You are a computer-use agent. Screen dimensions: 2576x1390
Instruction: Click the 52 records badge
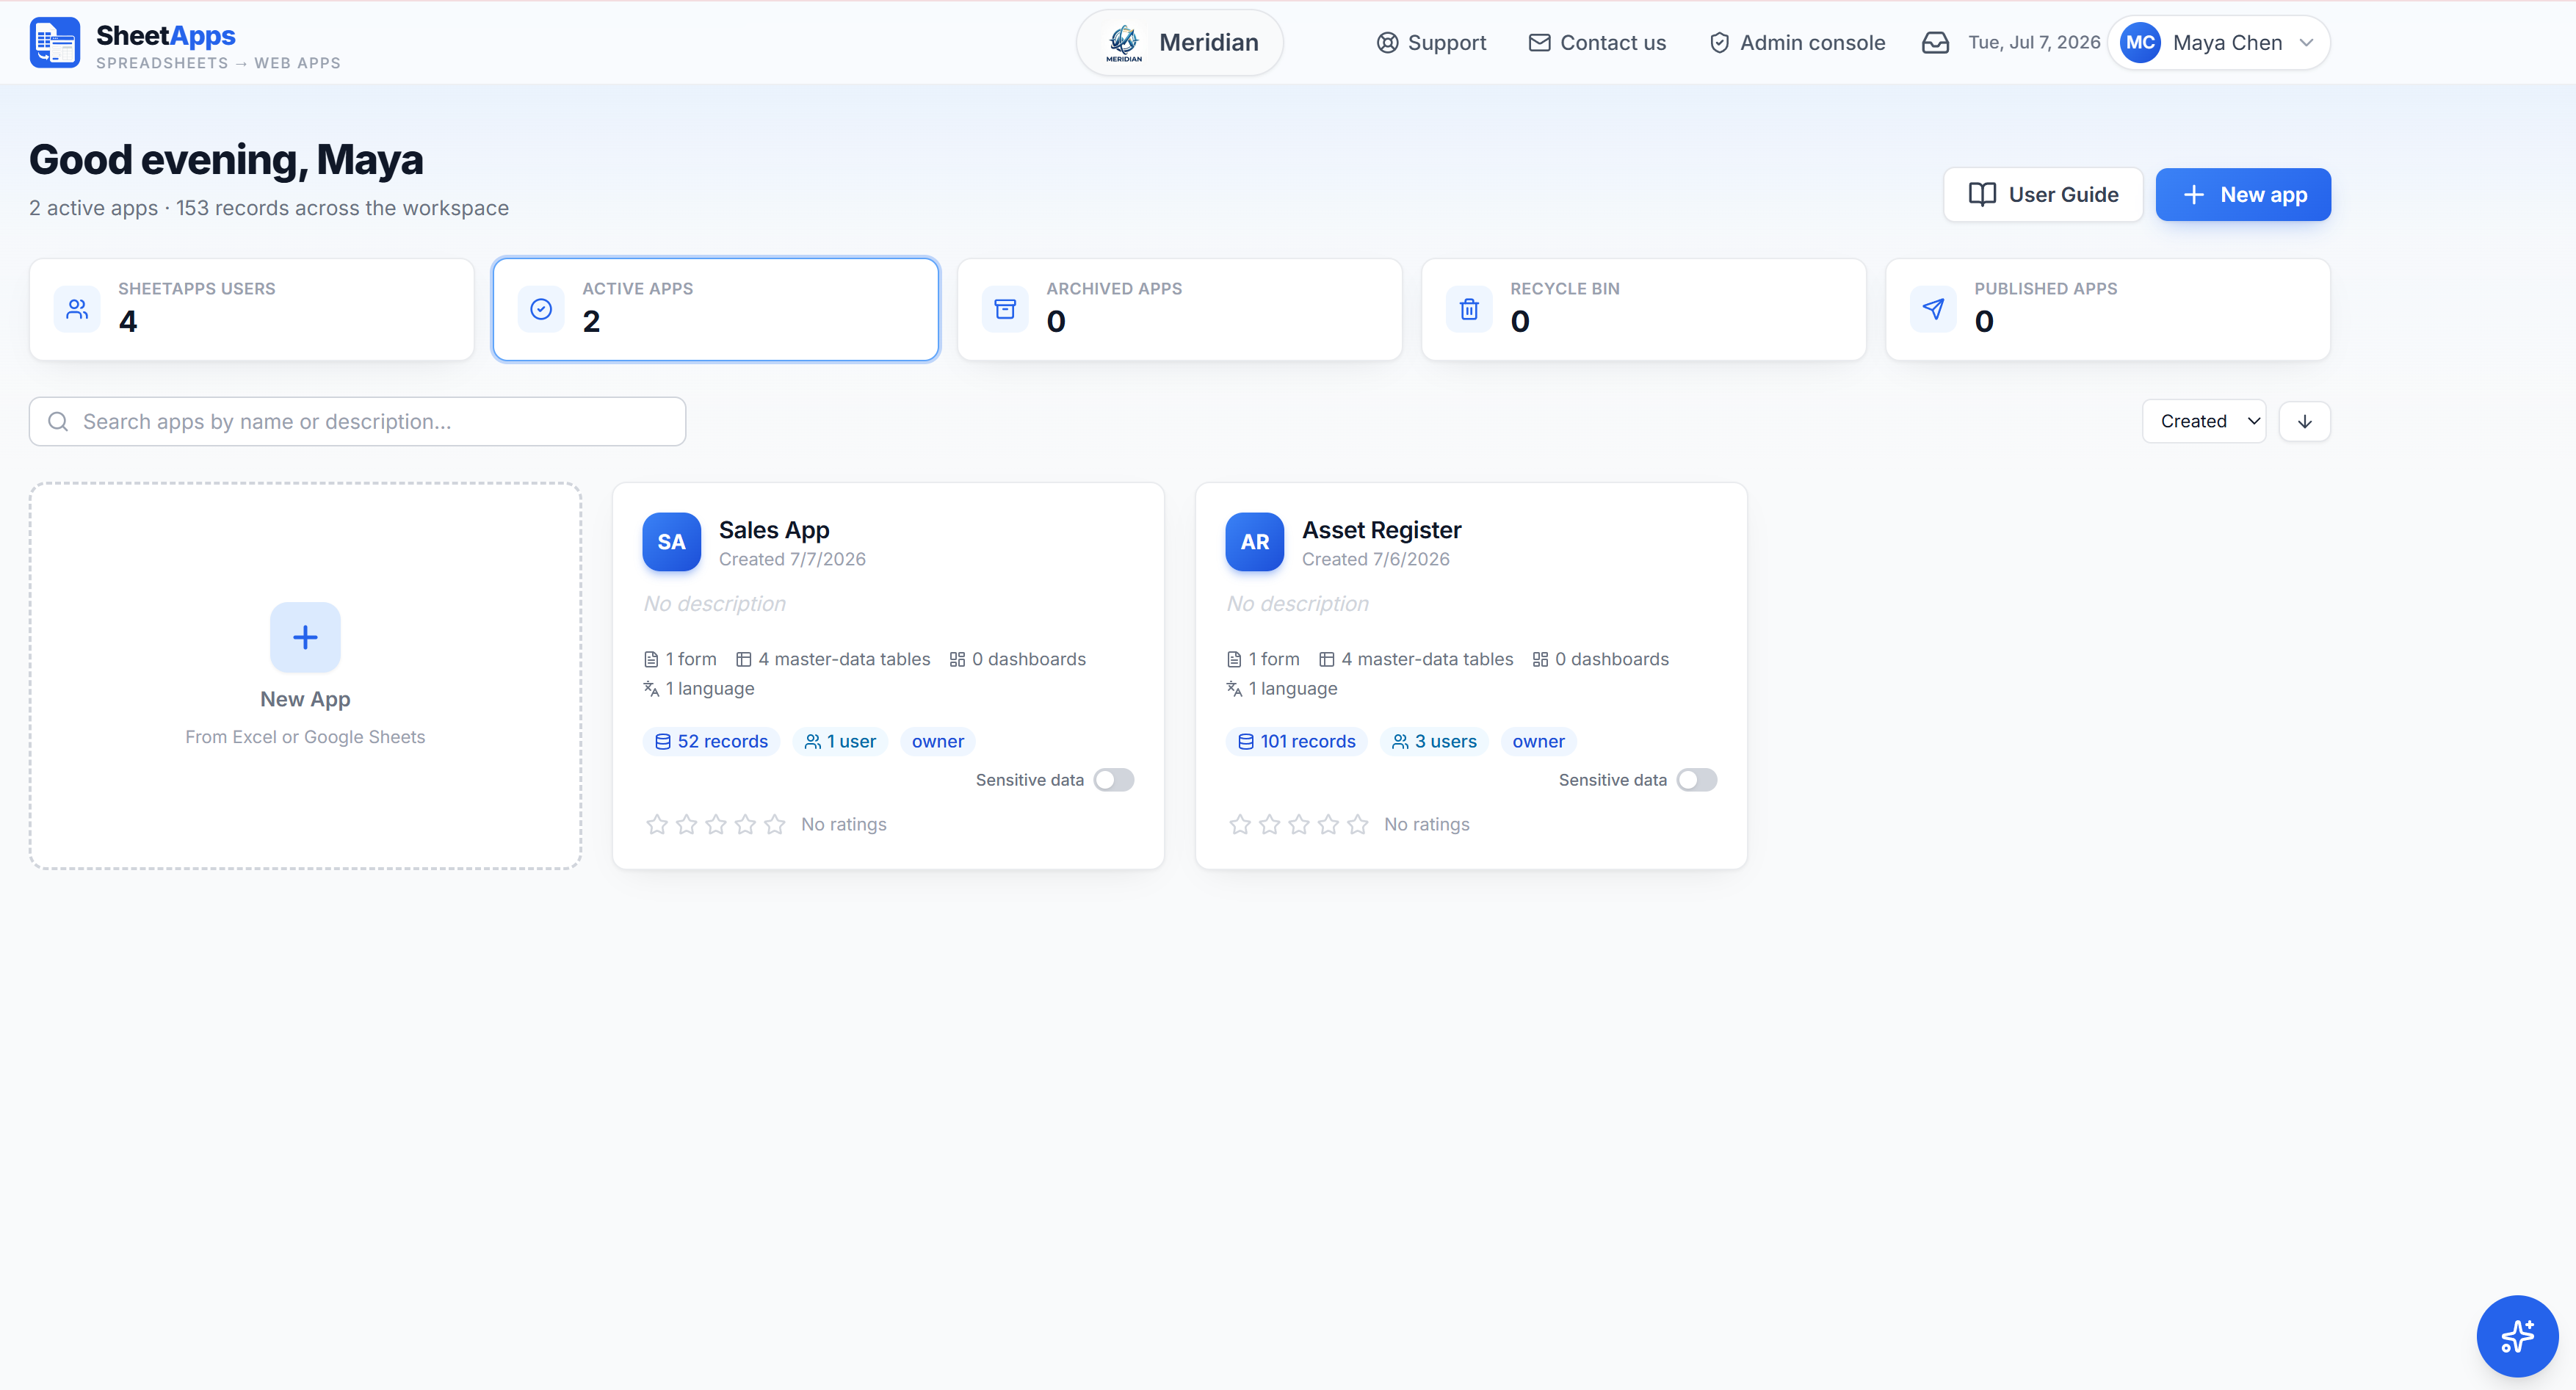point(711,741)
